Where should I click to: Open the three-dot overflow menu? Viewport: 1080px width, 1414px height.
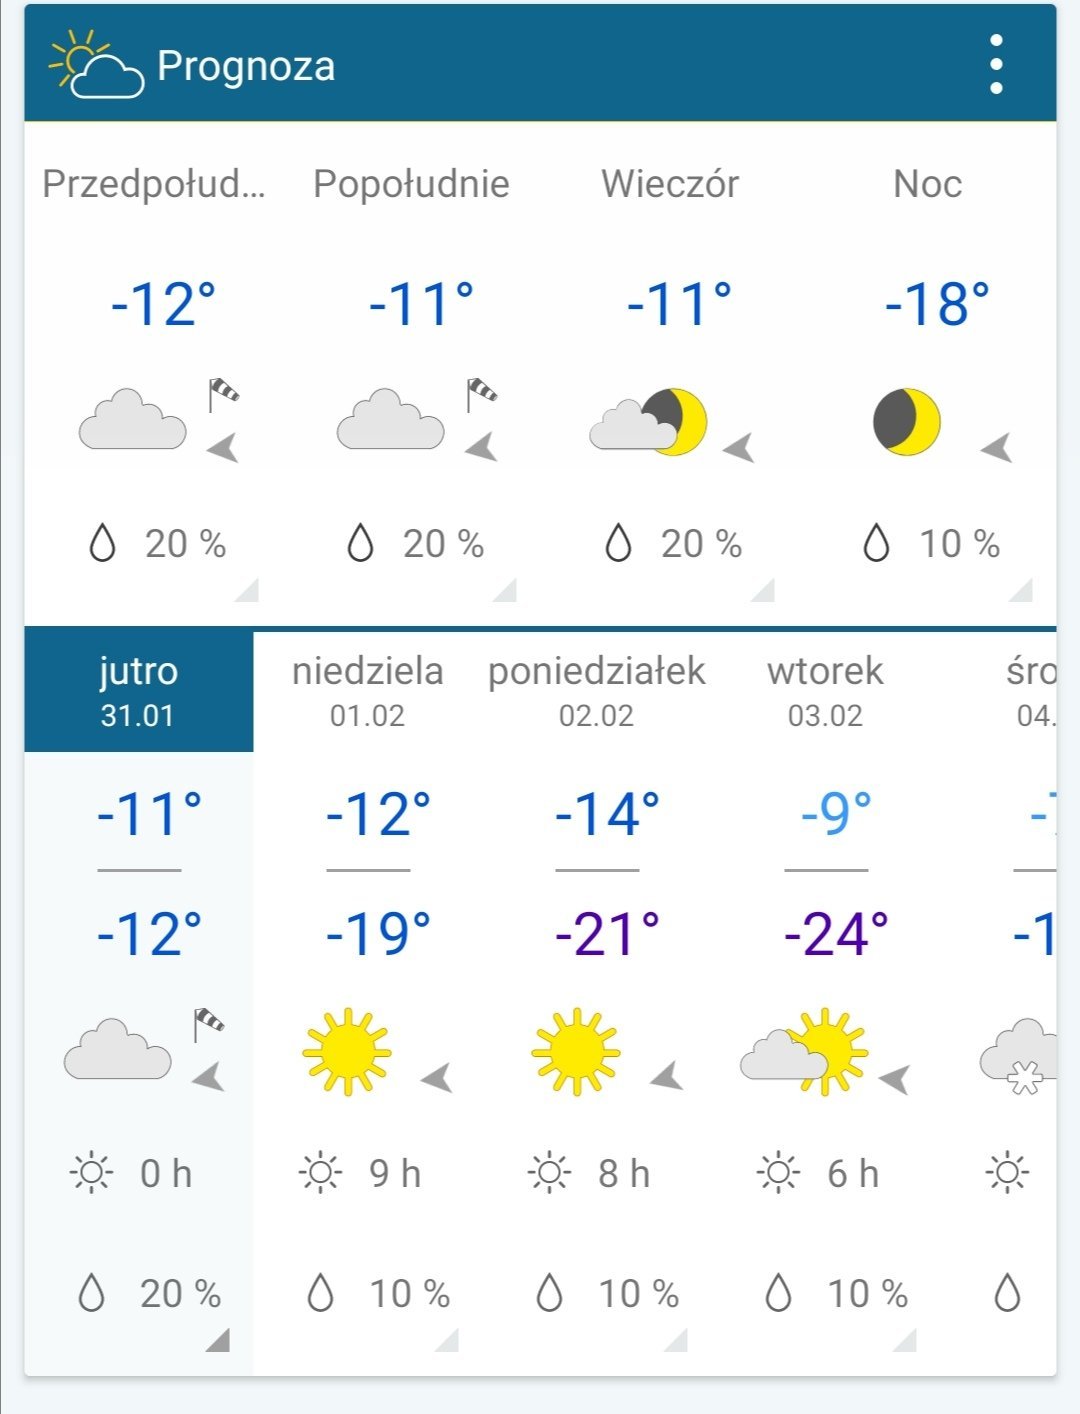[x=995, y=65]
